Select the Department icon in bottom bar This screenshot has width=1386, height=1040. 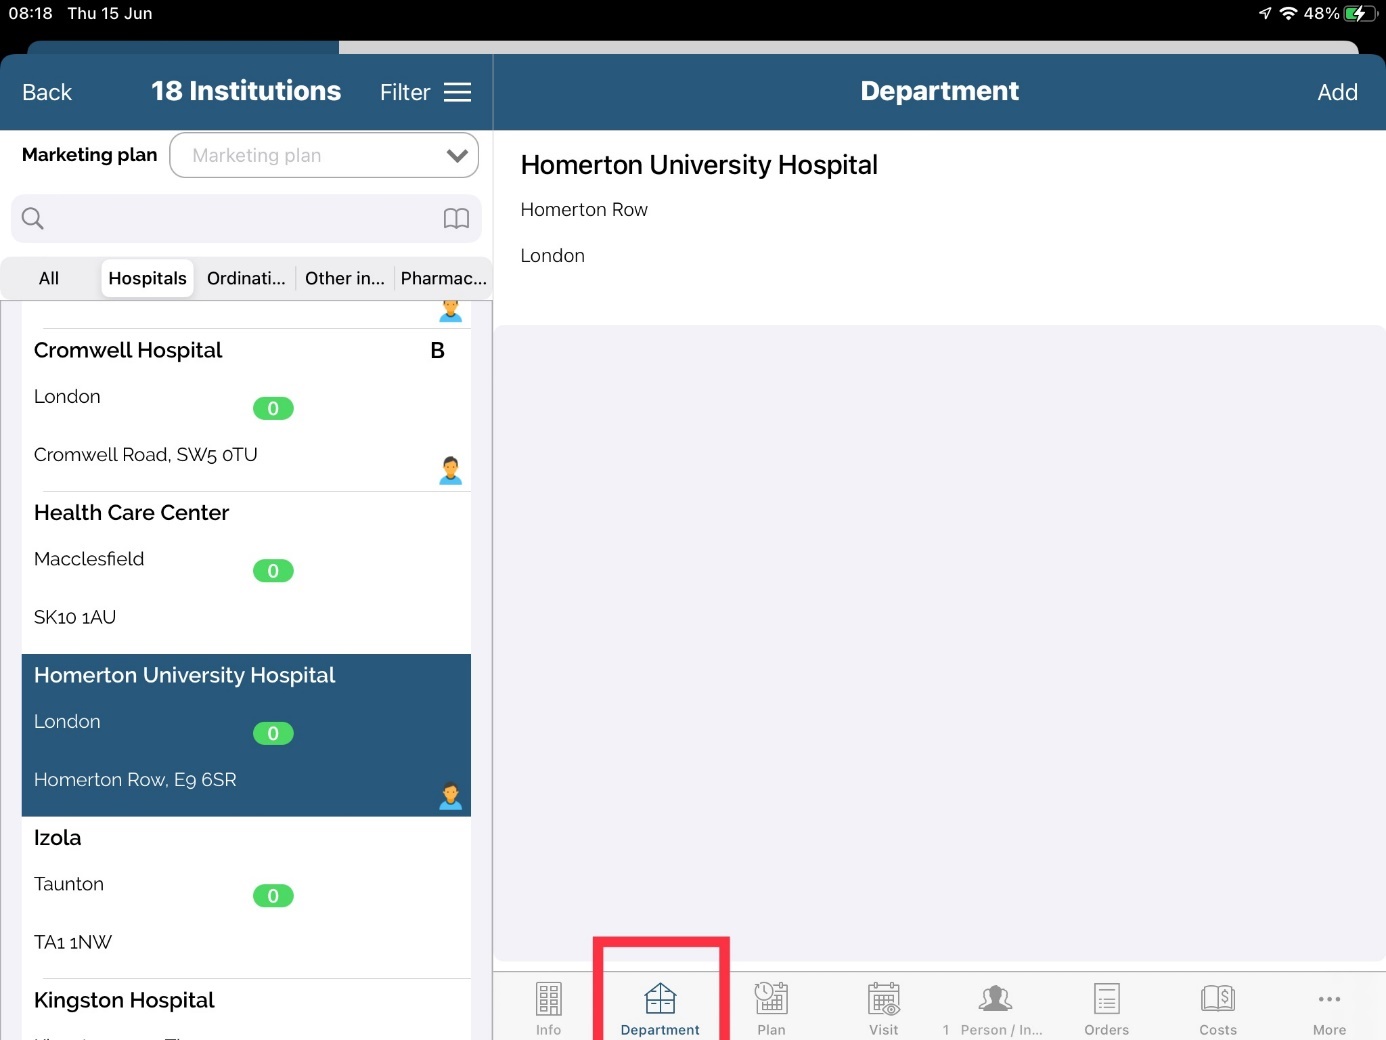[x=660, y=999]
